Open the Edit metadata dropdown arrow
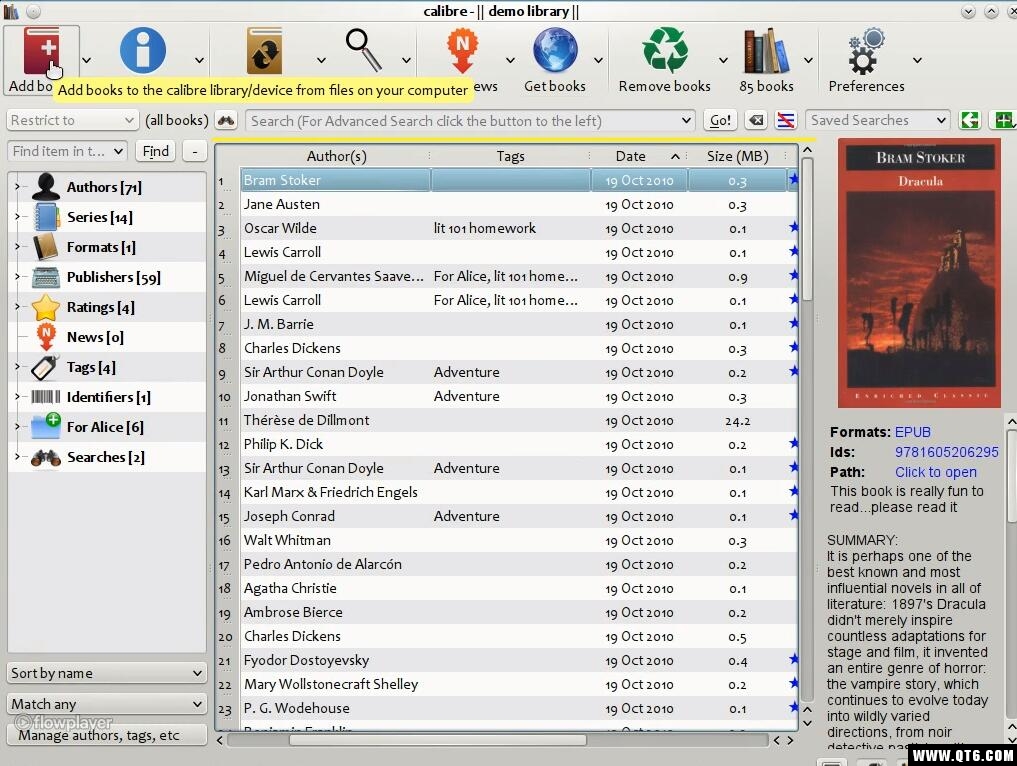 (199, 60)
